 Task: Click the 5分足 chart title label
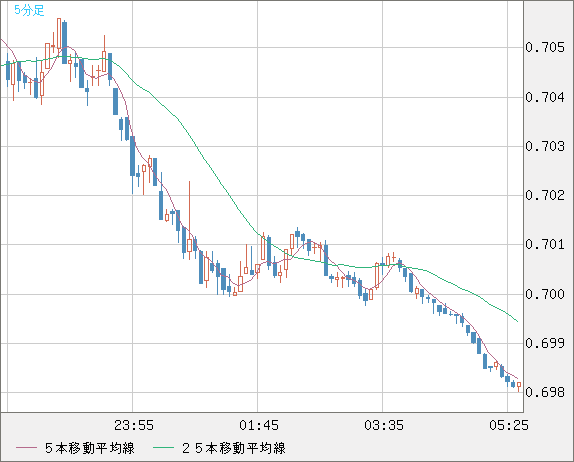[x=29, y=10]
